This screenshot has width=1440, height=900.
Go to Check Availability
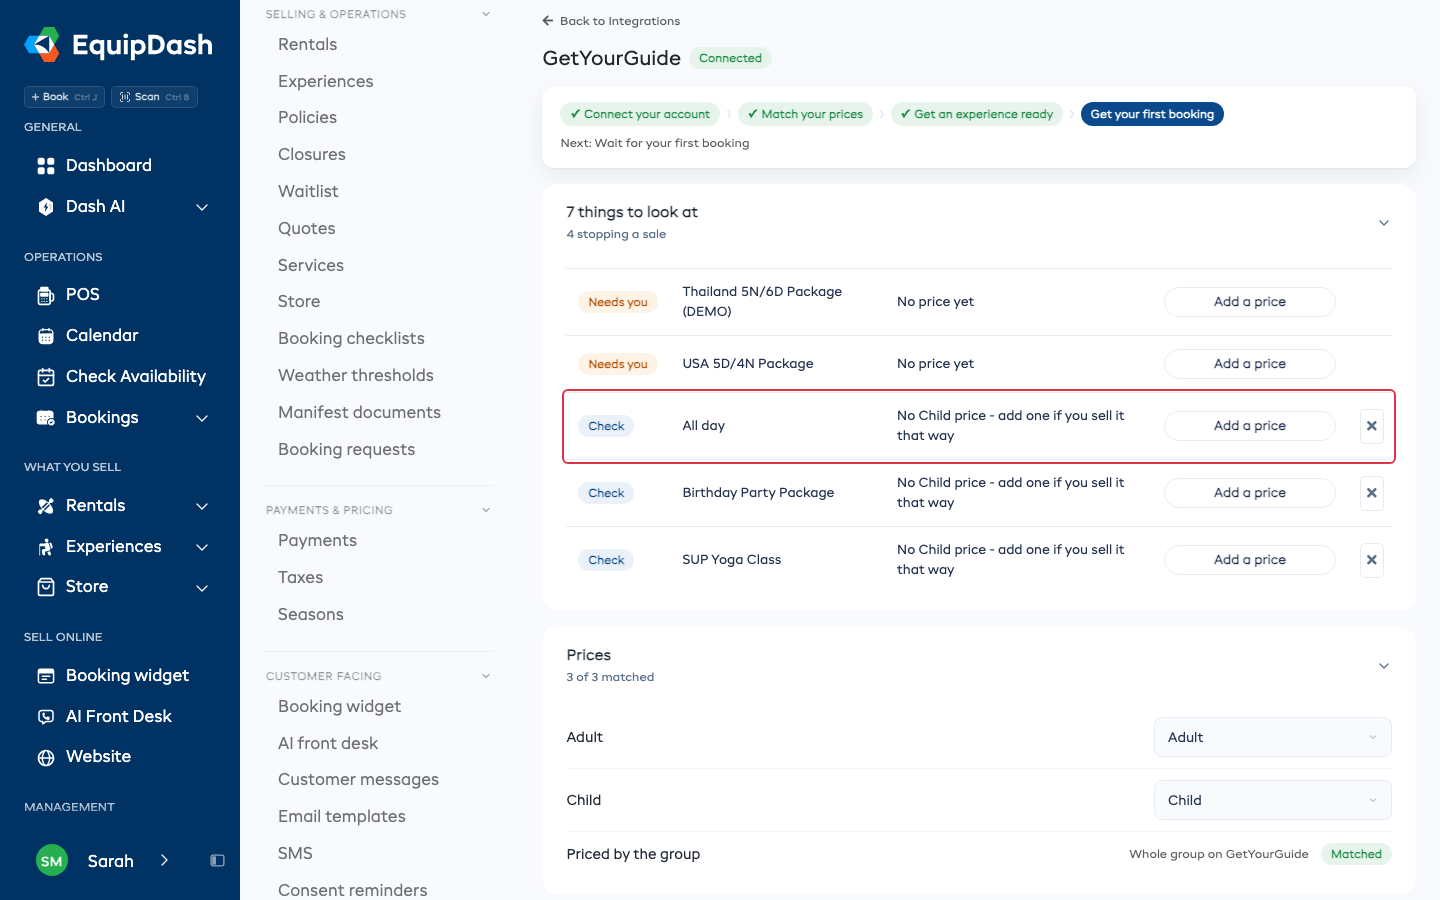tap(135, 377)
